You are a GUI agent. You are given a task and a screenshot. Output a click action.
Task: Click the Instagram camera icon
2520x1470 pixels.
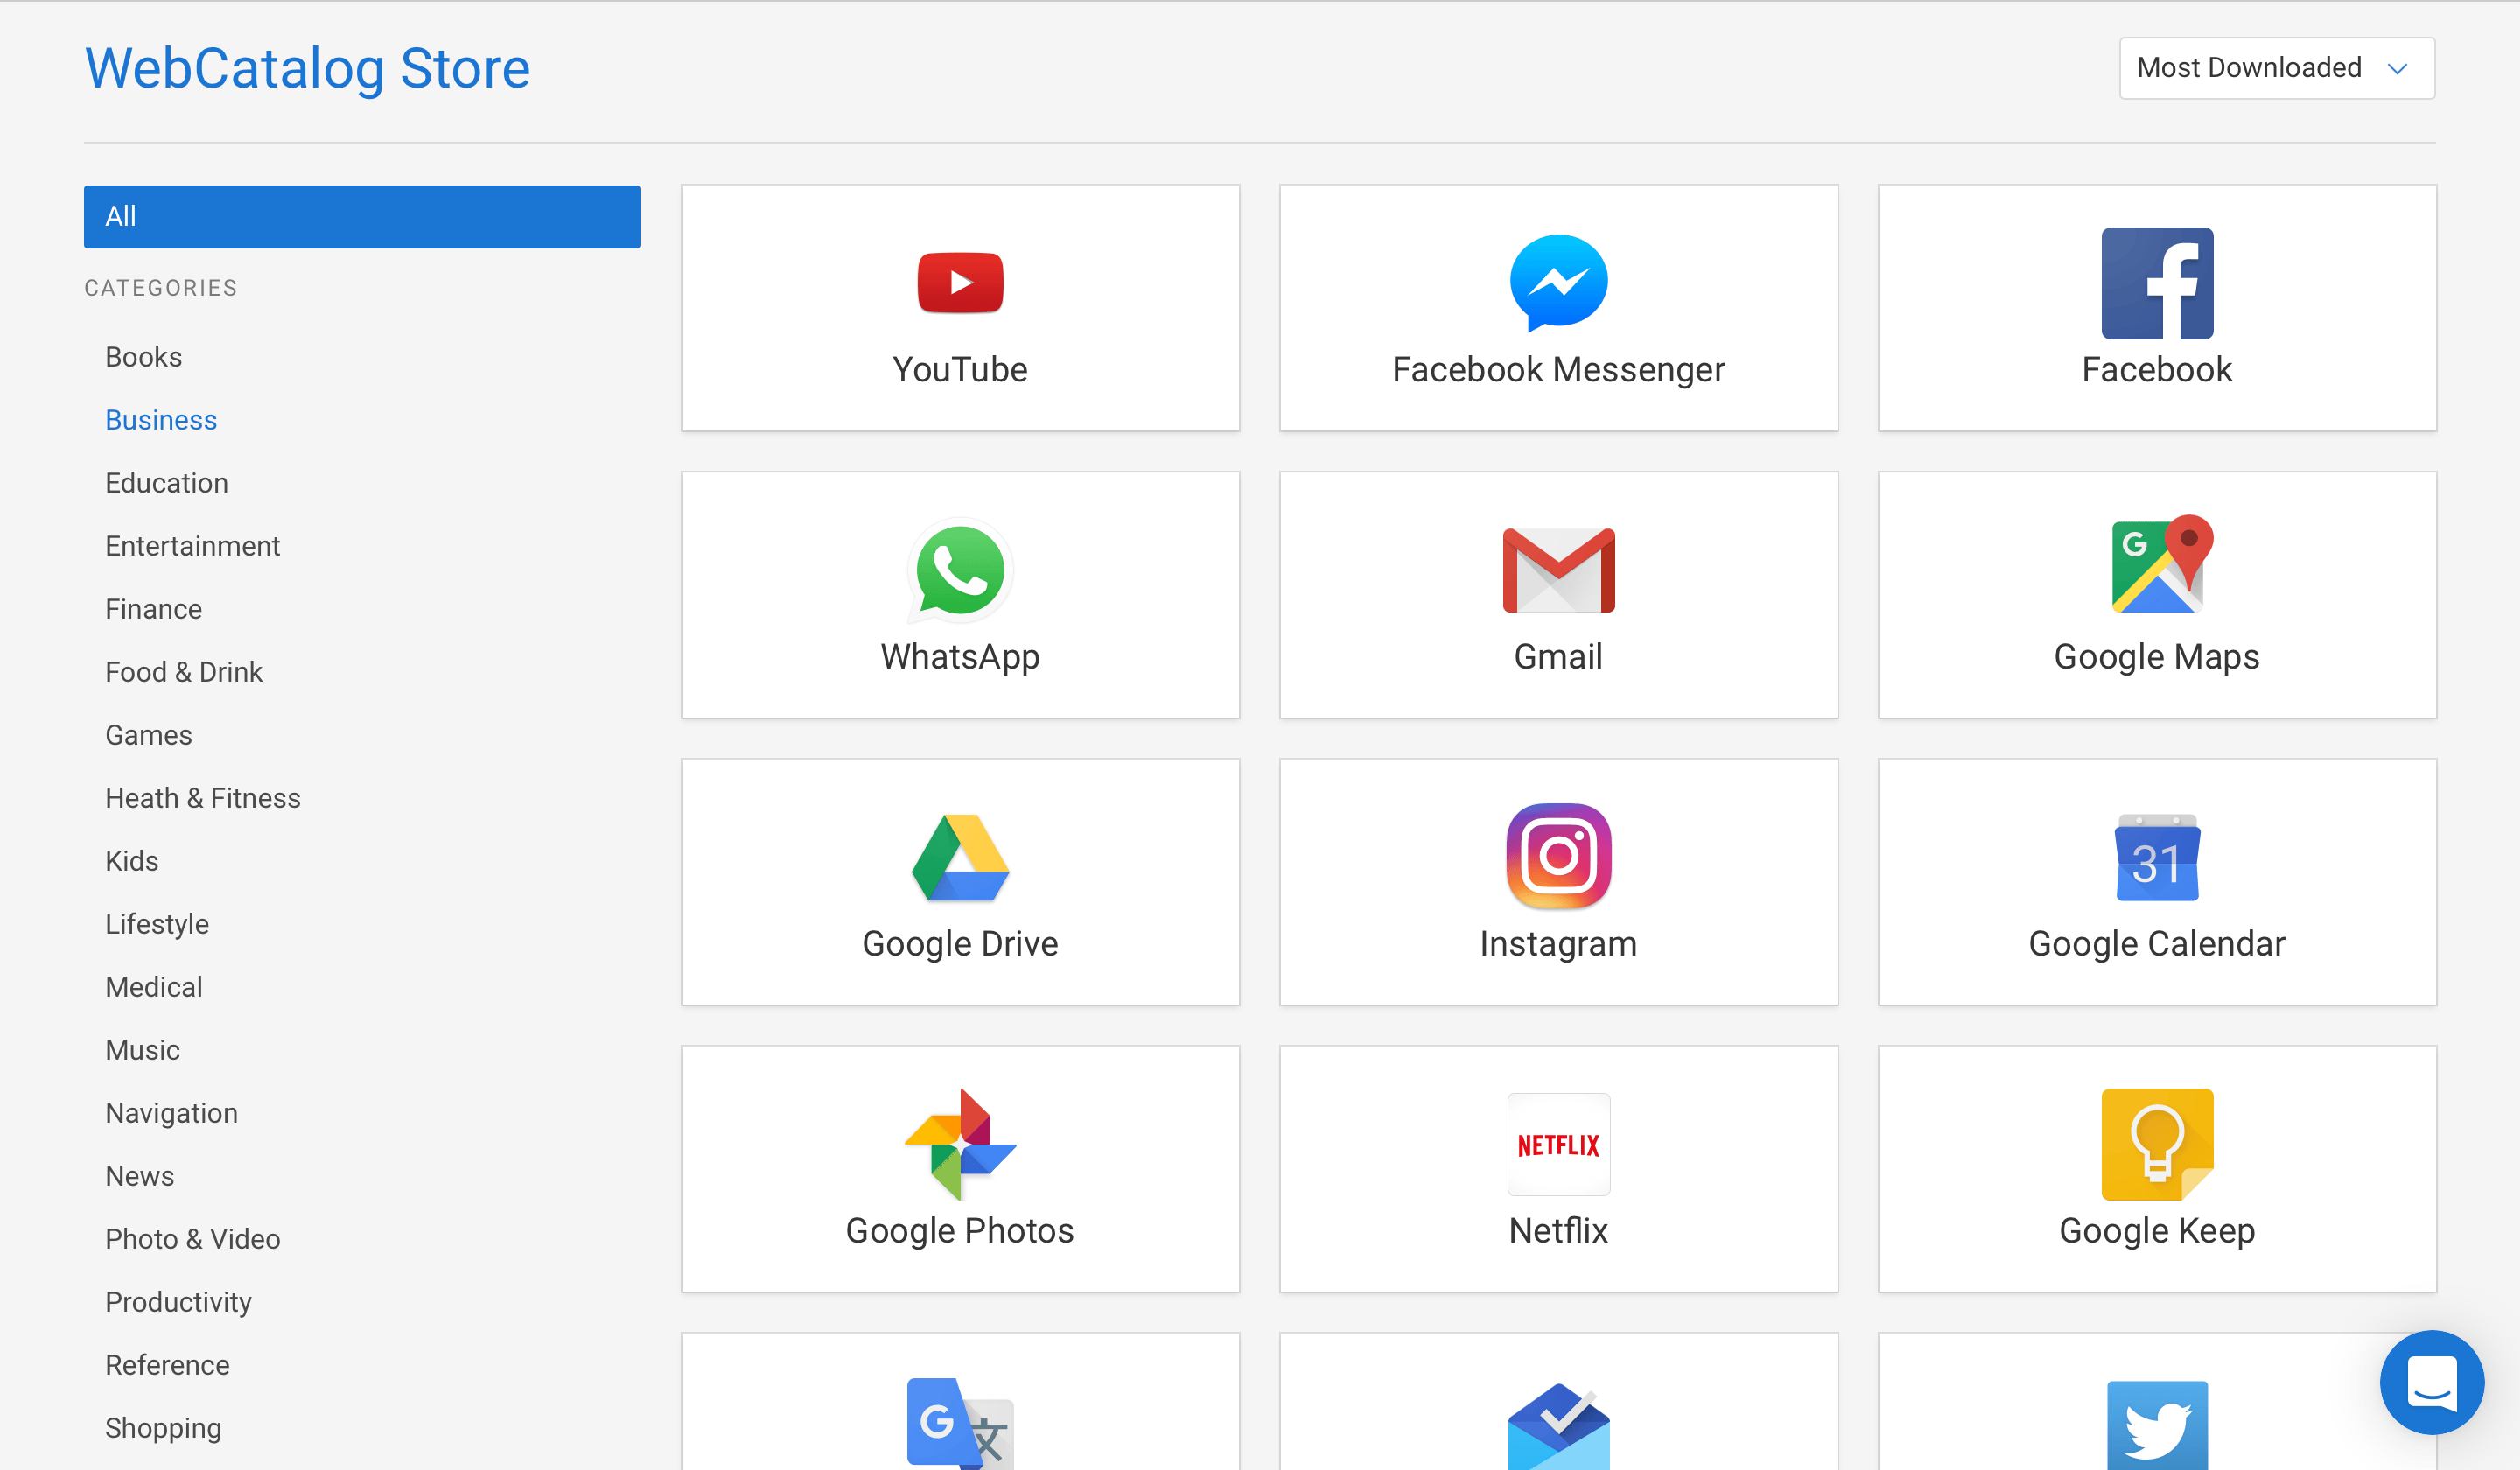[1558, 856]
